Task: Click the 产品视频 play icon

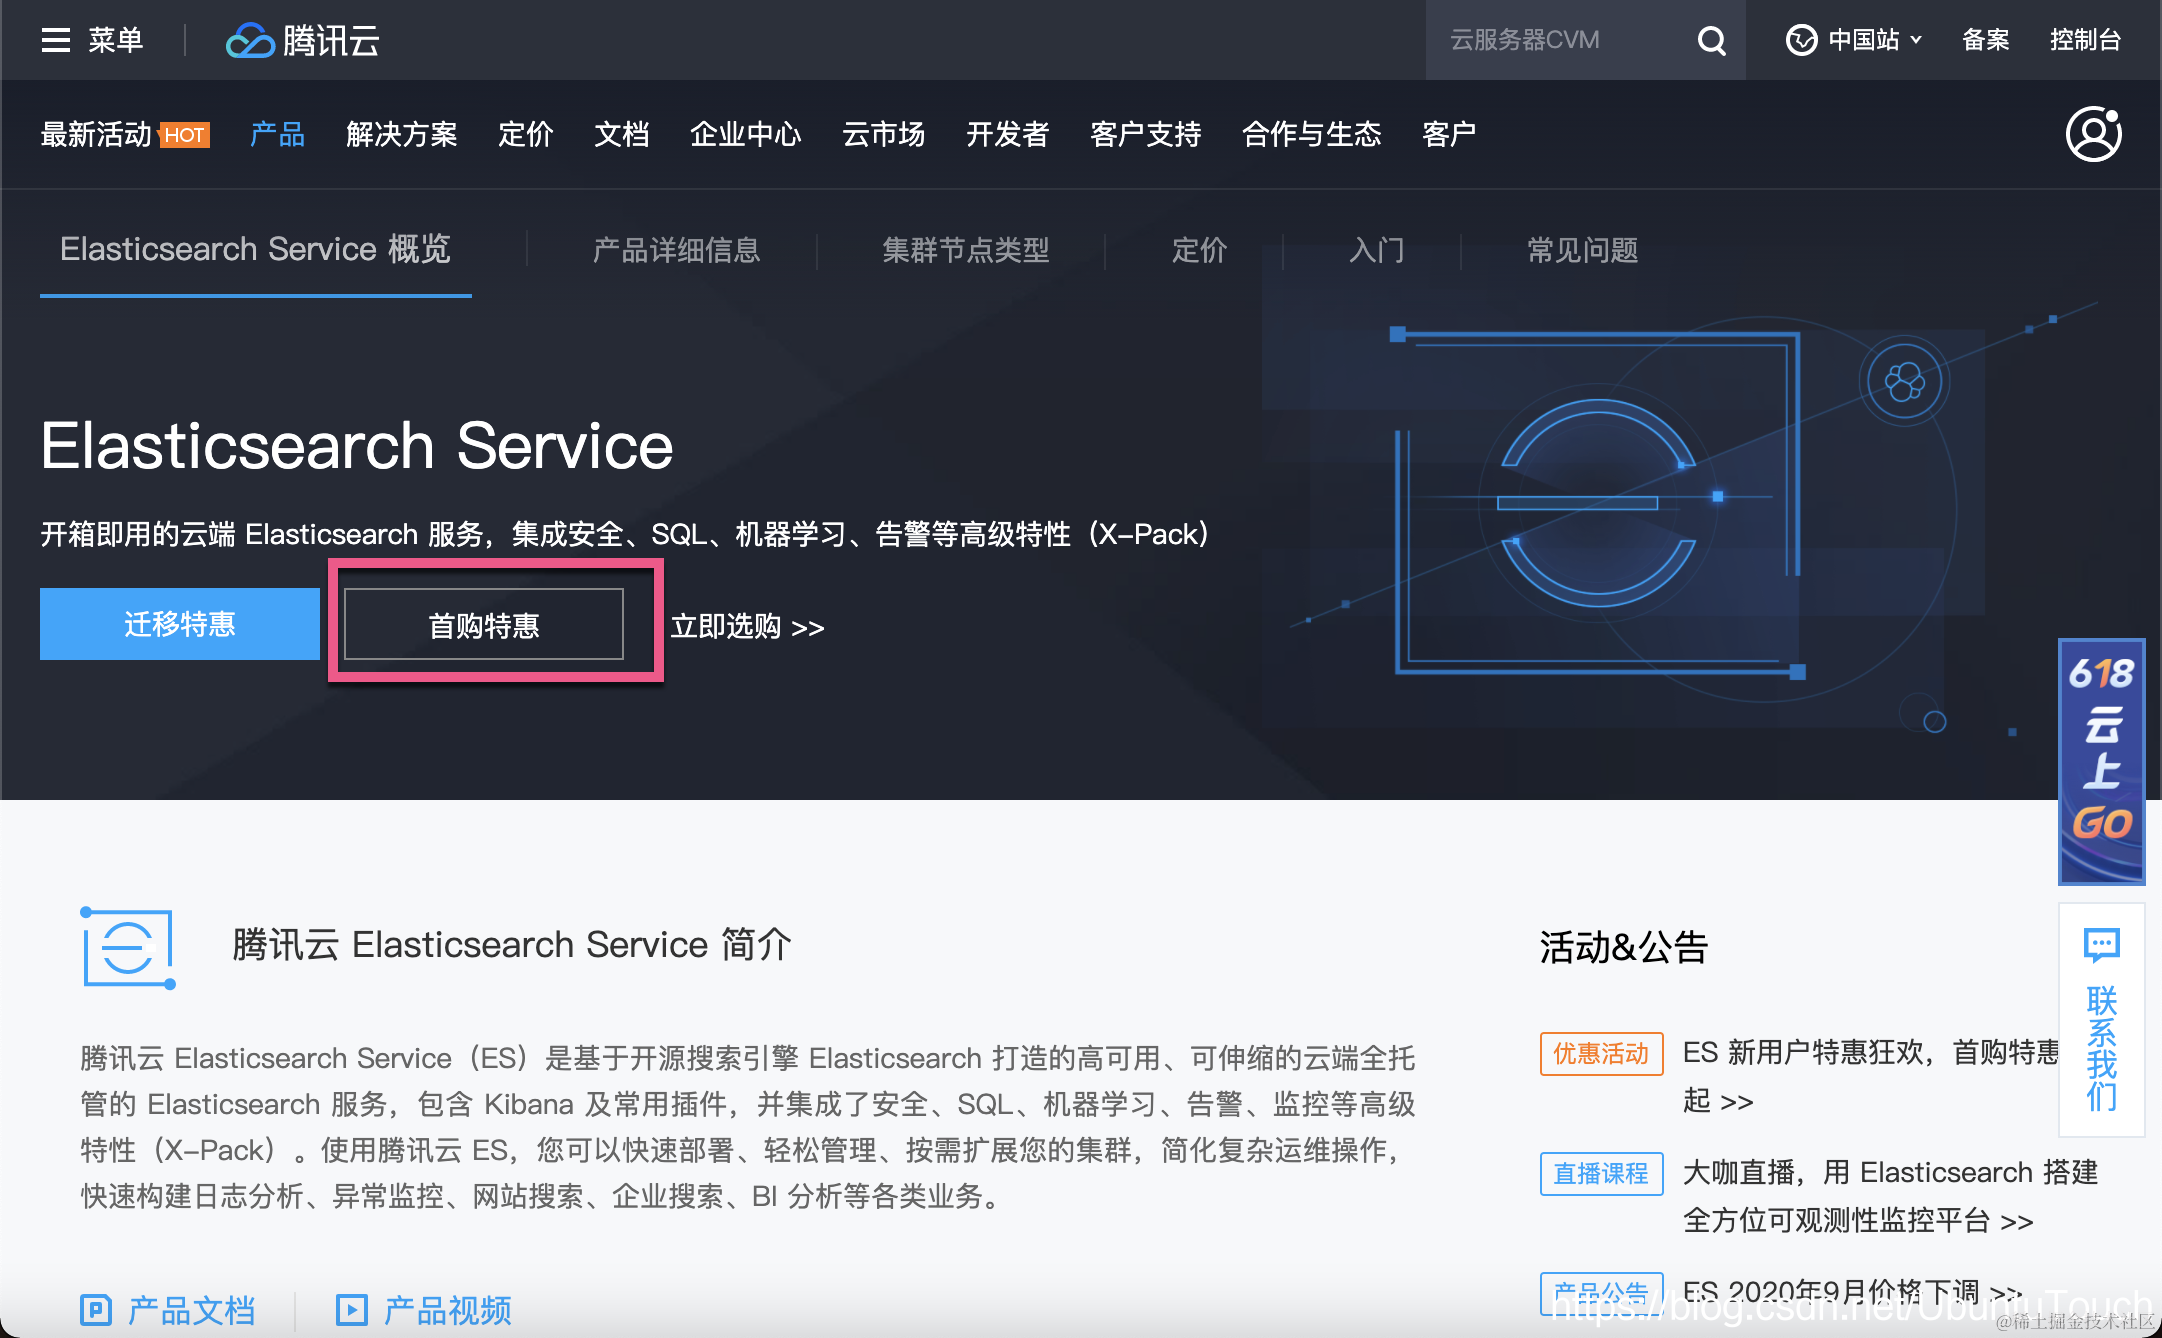Action: (x=352, y=1309)
